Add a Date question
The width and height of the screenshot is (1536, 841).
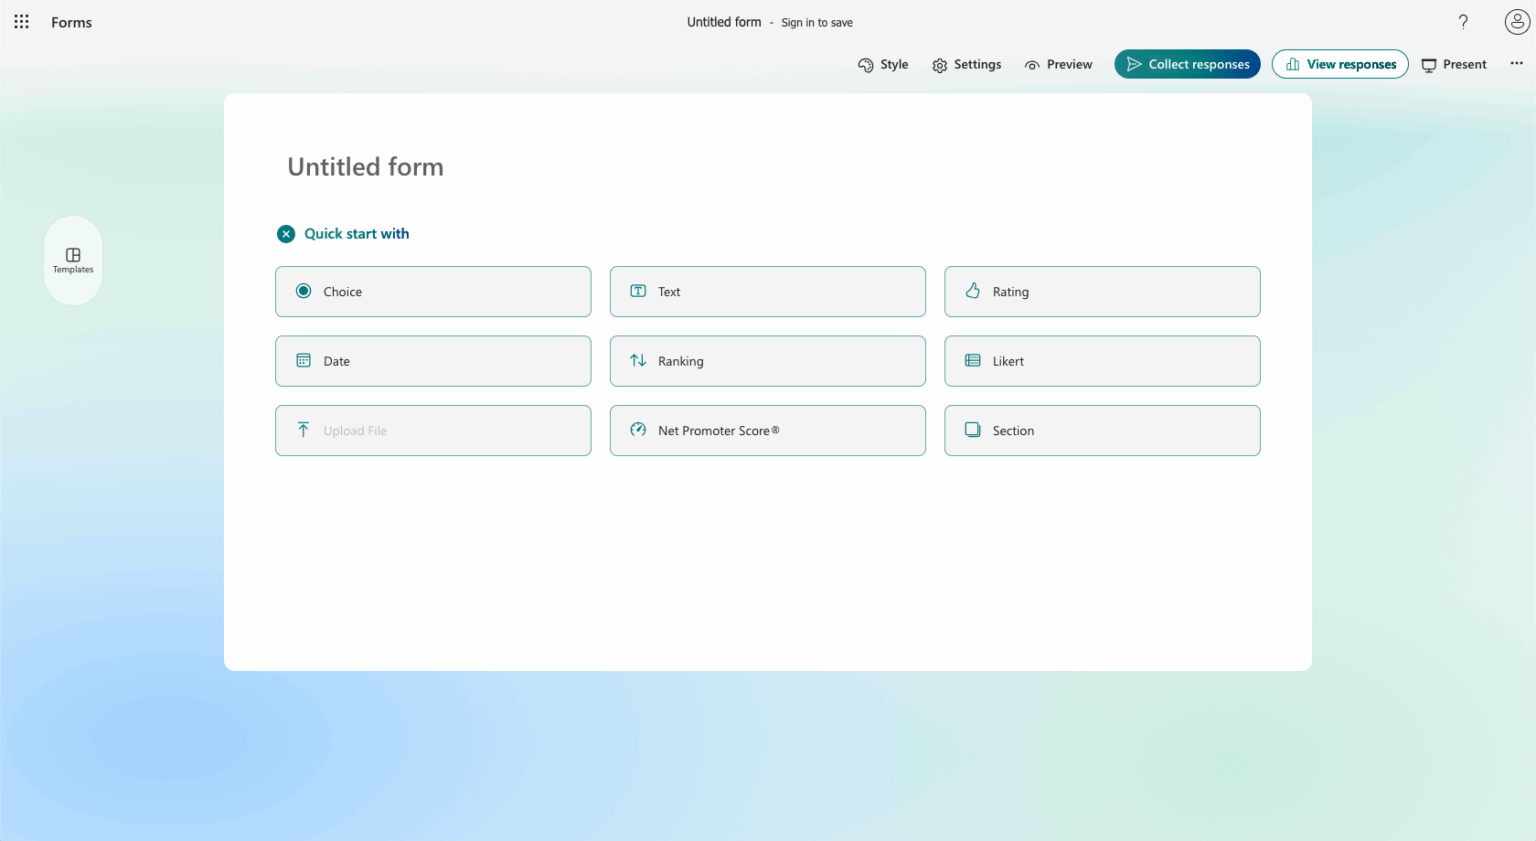[x=433, y=361]
